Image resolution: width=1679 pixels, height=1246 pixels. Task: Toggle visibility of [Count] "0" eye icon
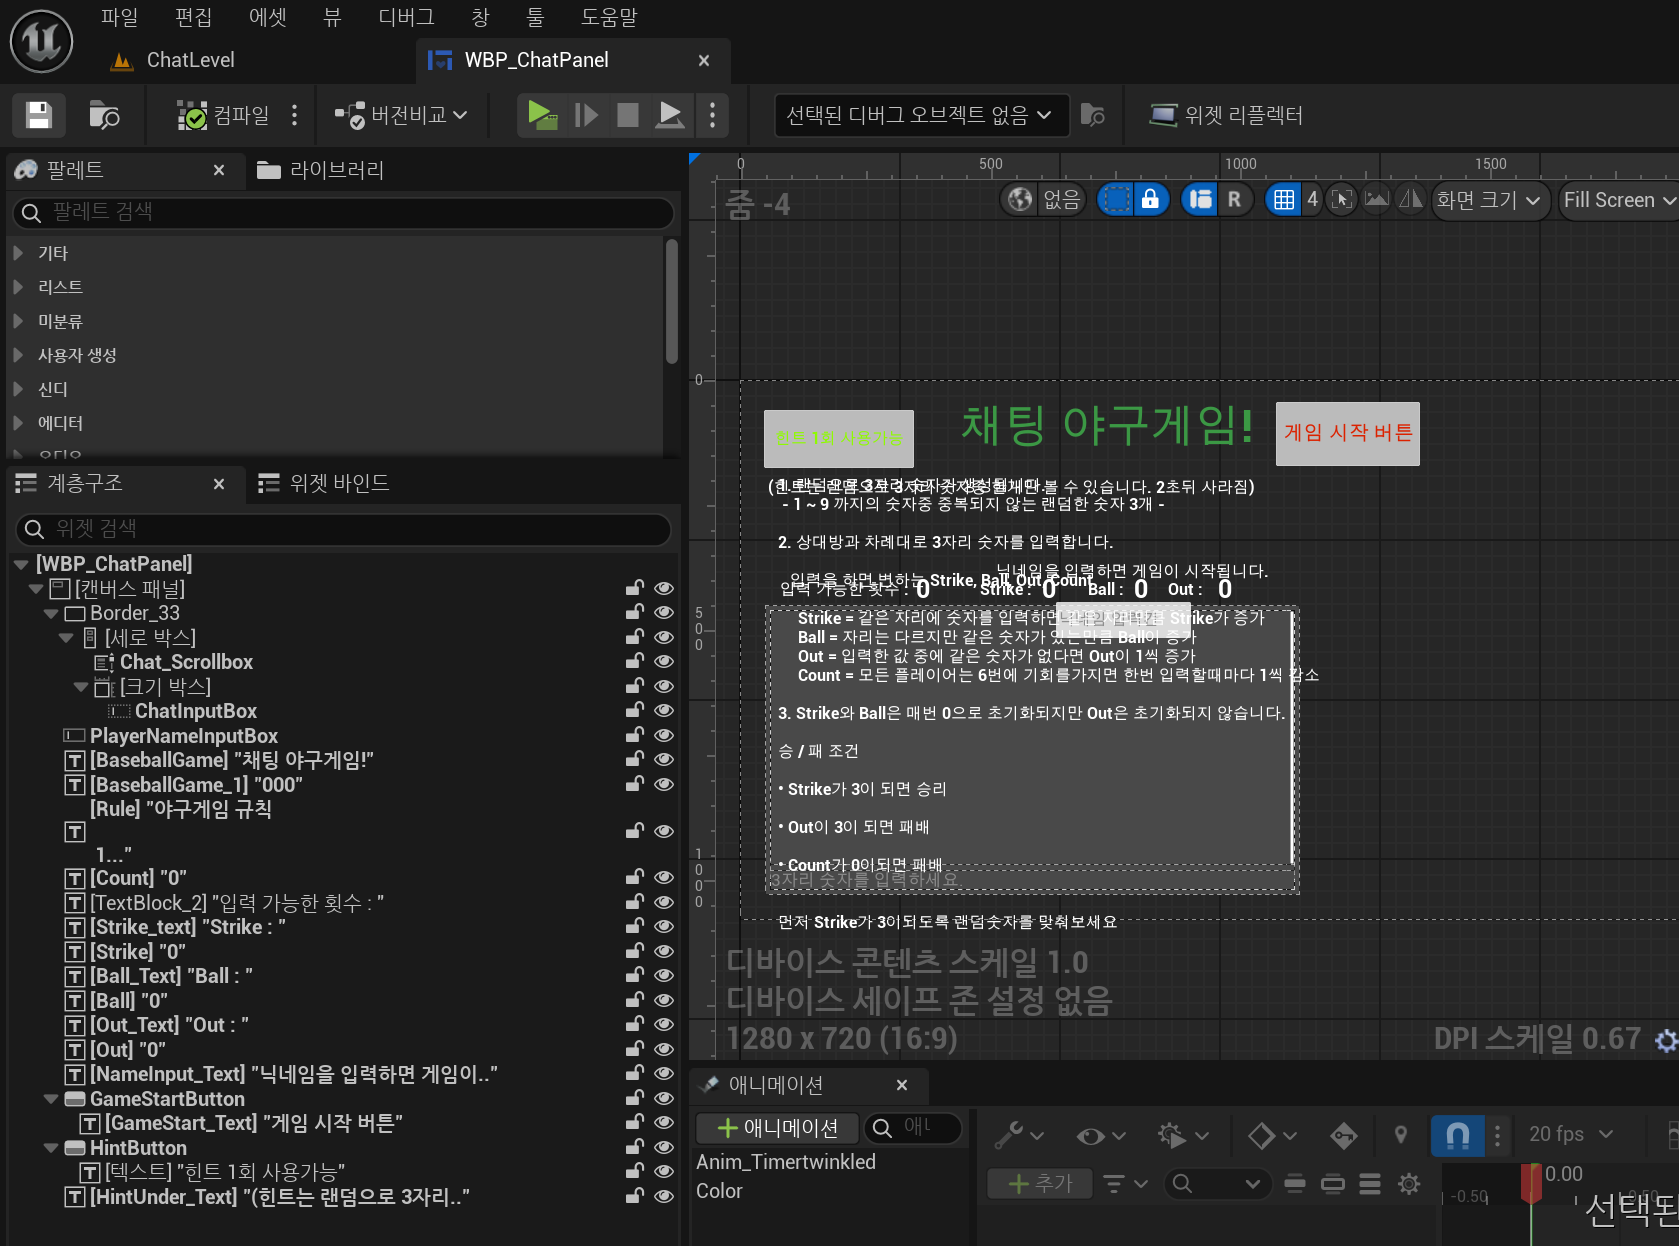tap(664, 877)
